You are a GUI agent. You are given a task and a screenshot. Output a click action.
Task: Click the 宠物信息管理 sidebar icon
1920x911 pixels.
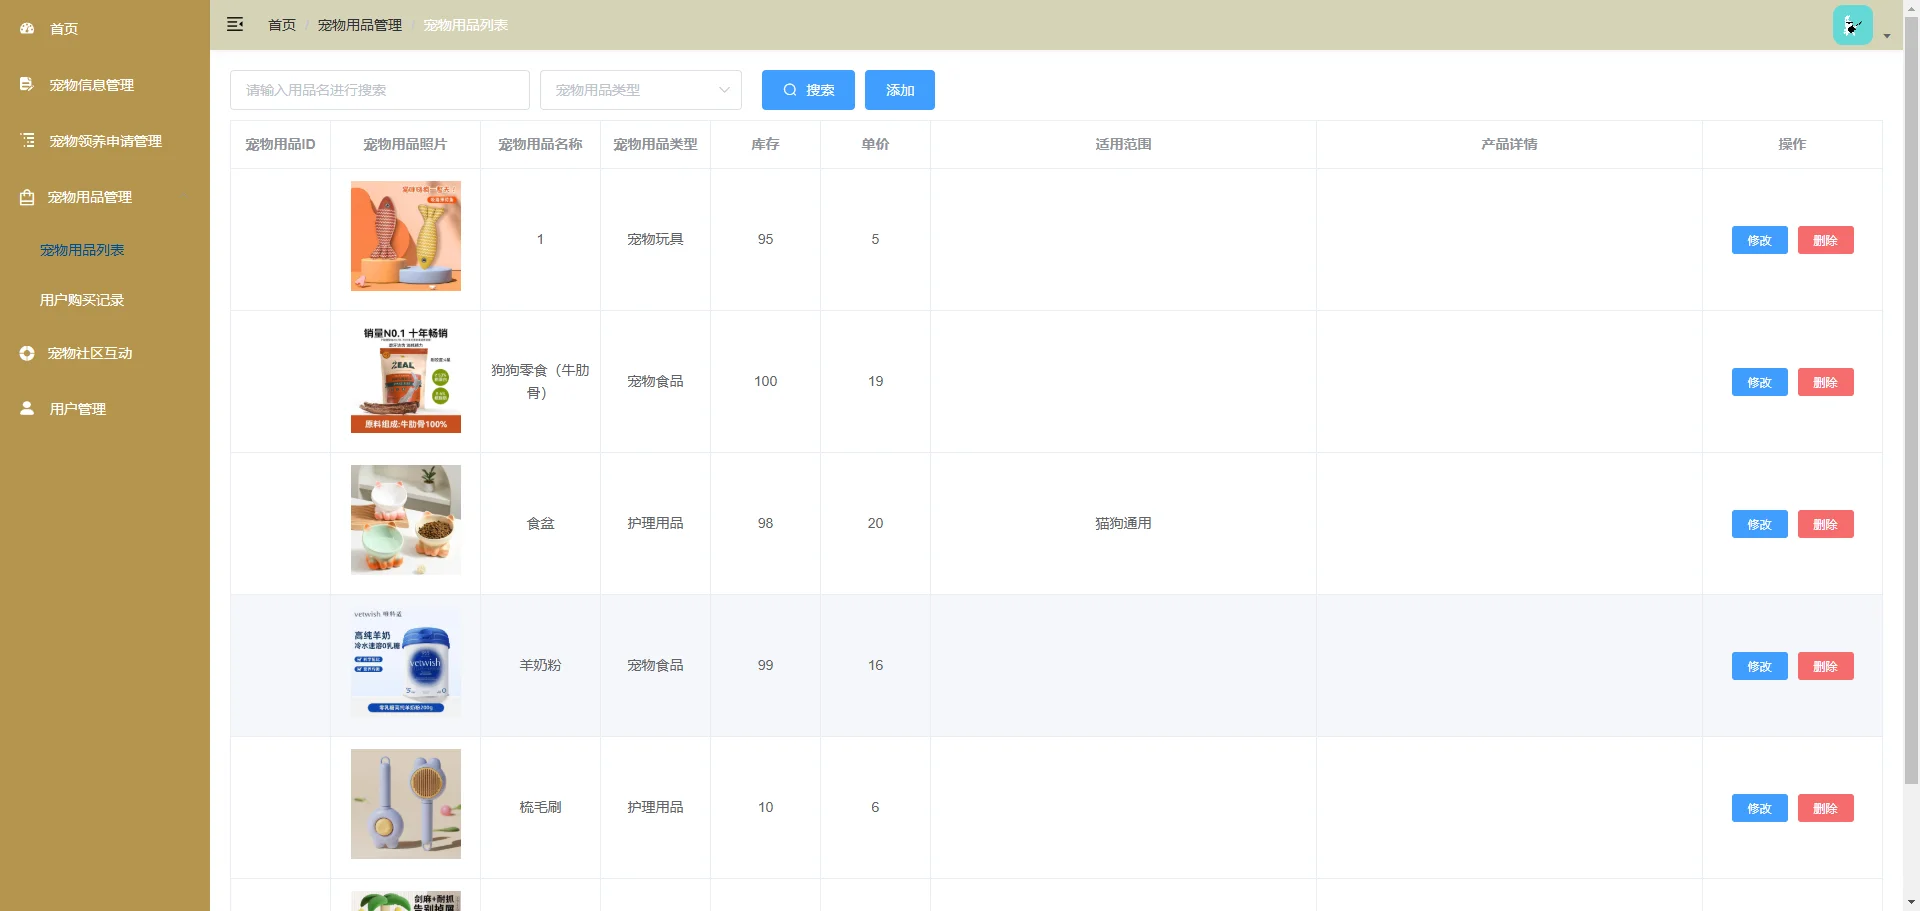tap(27, 85)
